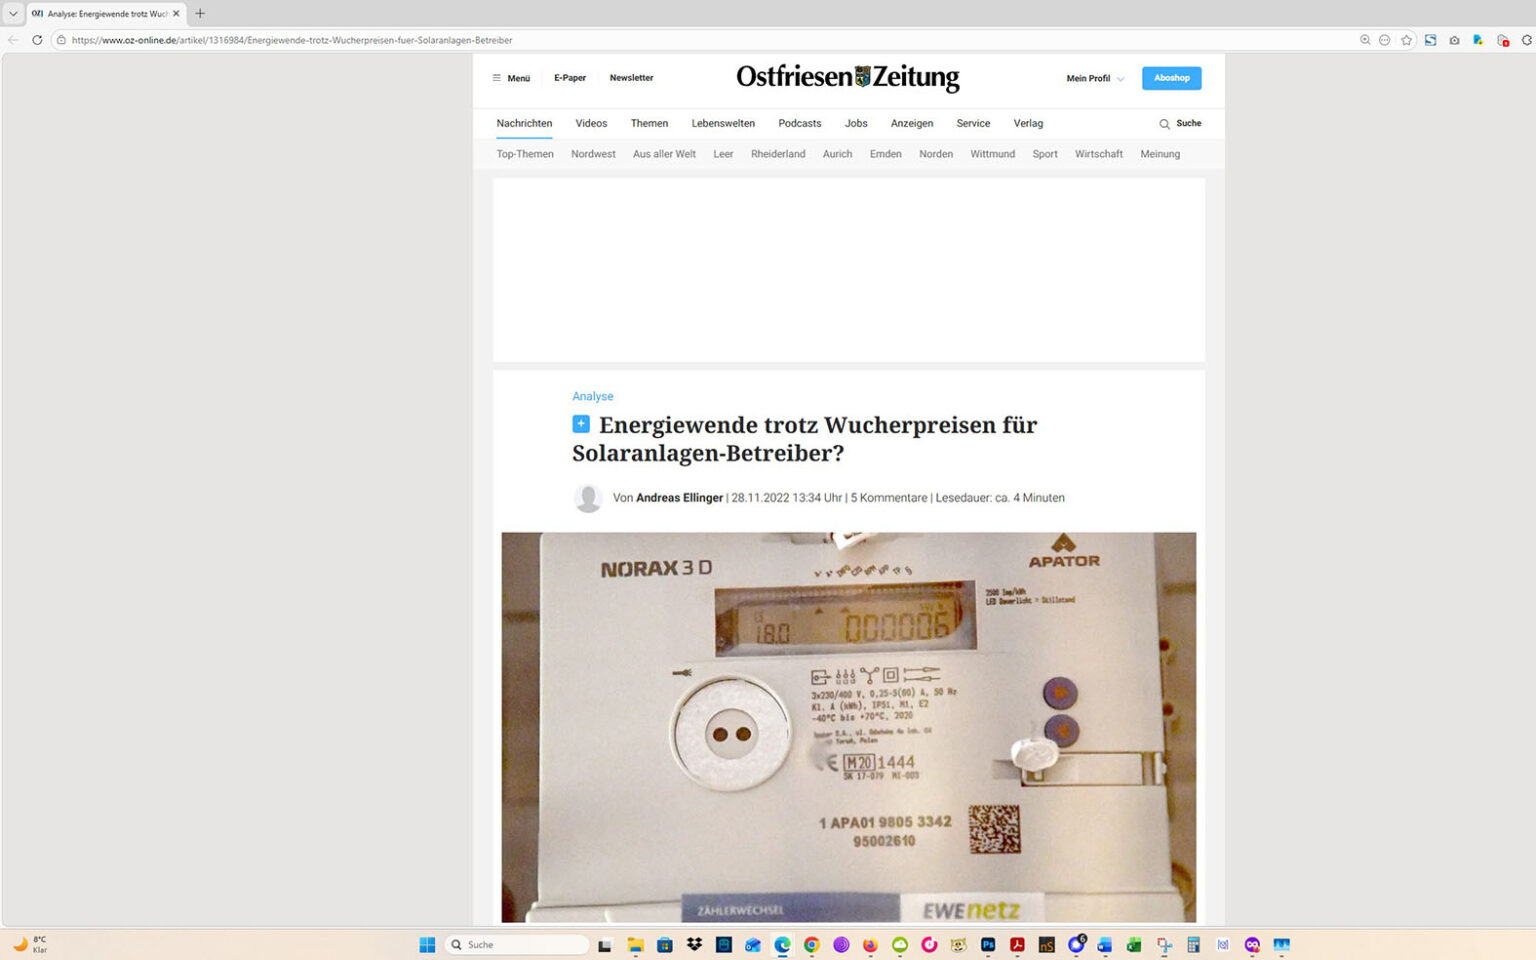
Task: Open Firefox from the taskbar
Action: click(x=870, y=944)
